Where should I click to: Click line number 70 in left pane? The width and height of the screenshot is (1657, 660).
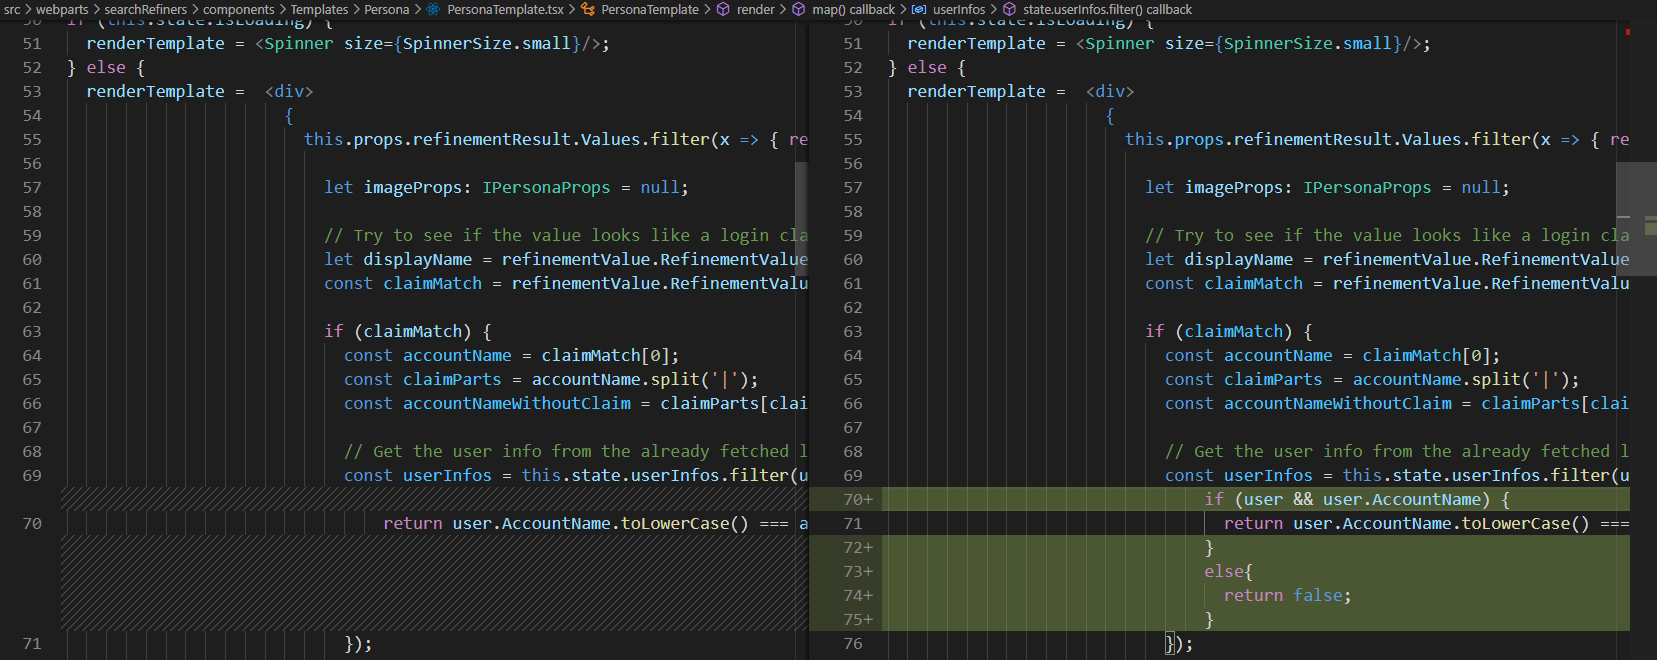(32, 523)
